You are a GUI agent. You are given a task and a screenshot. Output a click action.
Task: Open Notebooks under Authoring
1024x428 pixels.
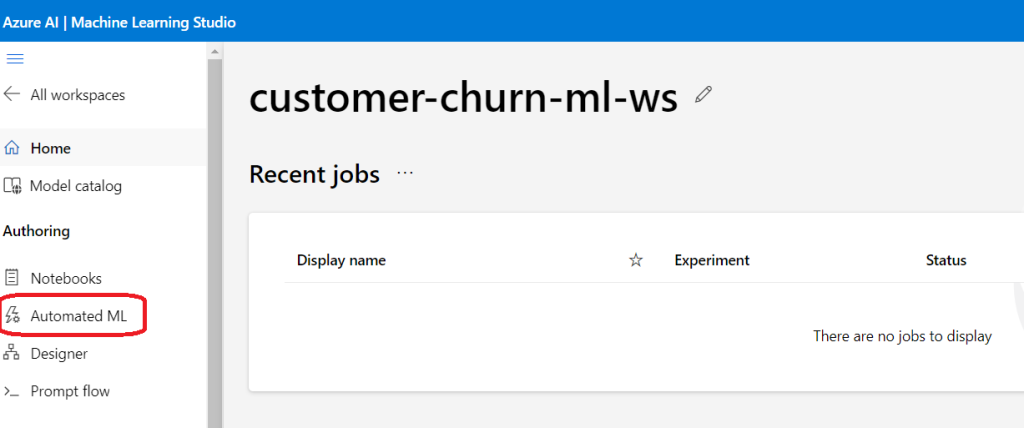(66, 278)
